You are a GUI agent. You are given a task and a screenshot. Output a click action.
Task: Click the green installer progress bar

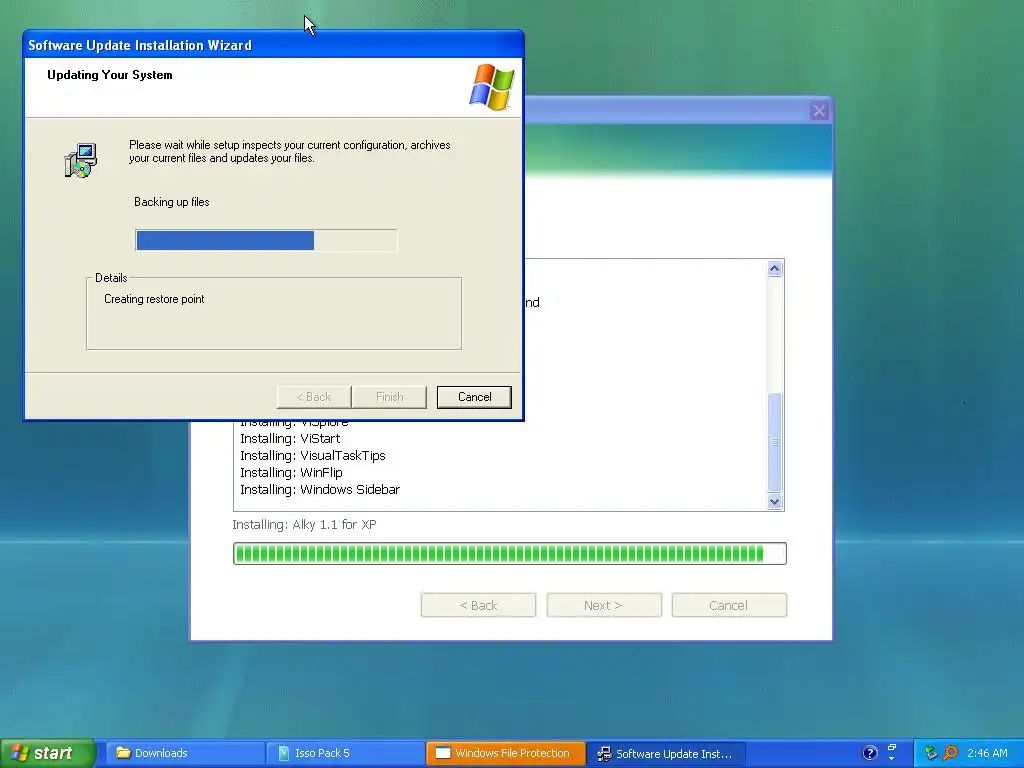[509, 553]
